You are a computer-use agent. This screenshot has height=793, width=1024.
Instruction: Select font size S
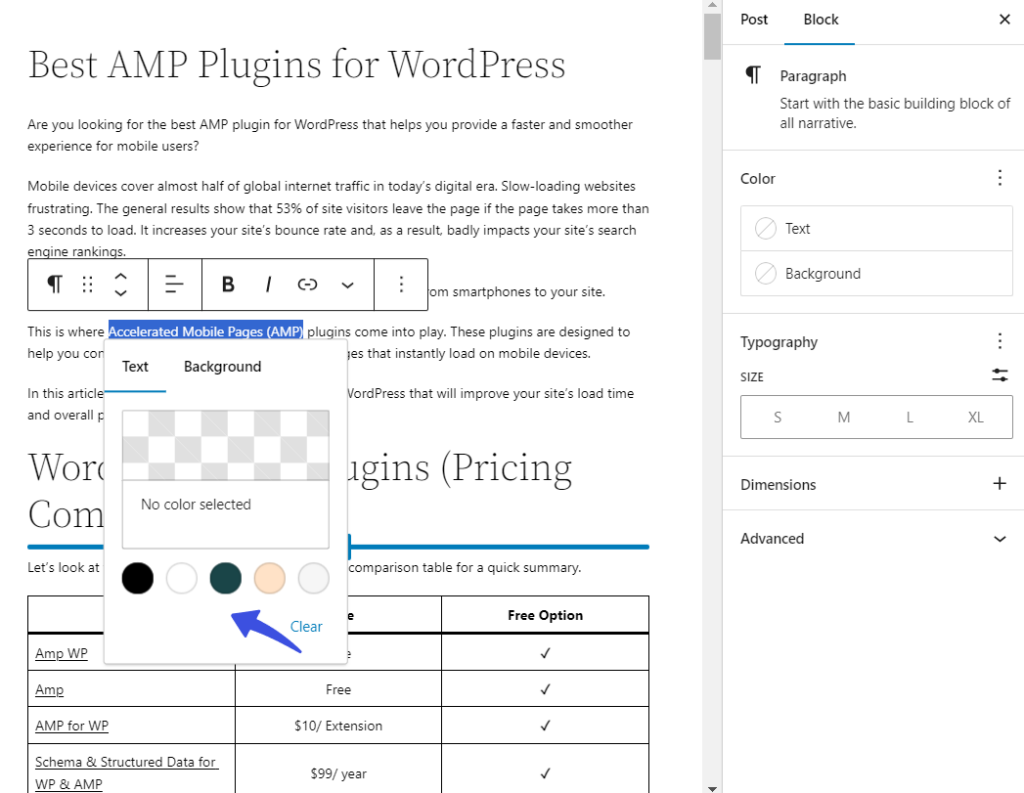tap(777, 417)
